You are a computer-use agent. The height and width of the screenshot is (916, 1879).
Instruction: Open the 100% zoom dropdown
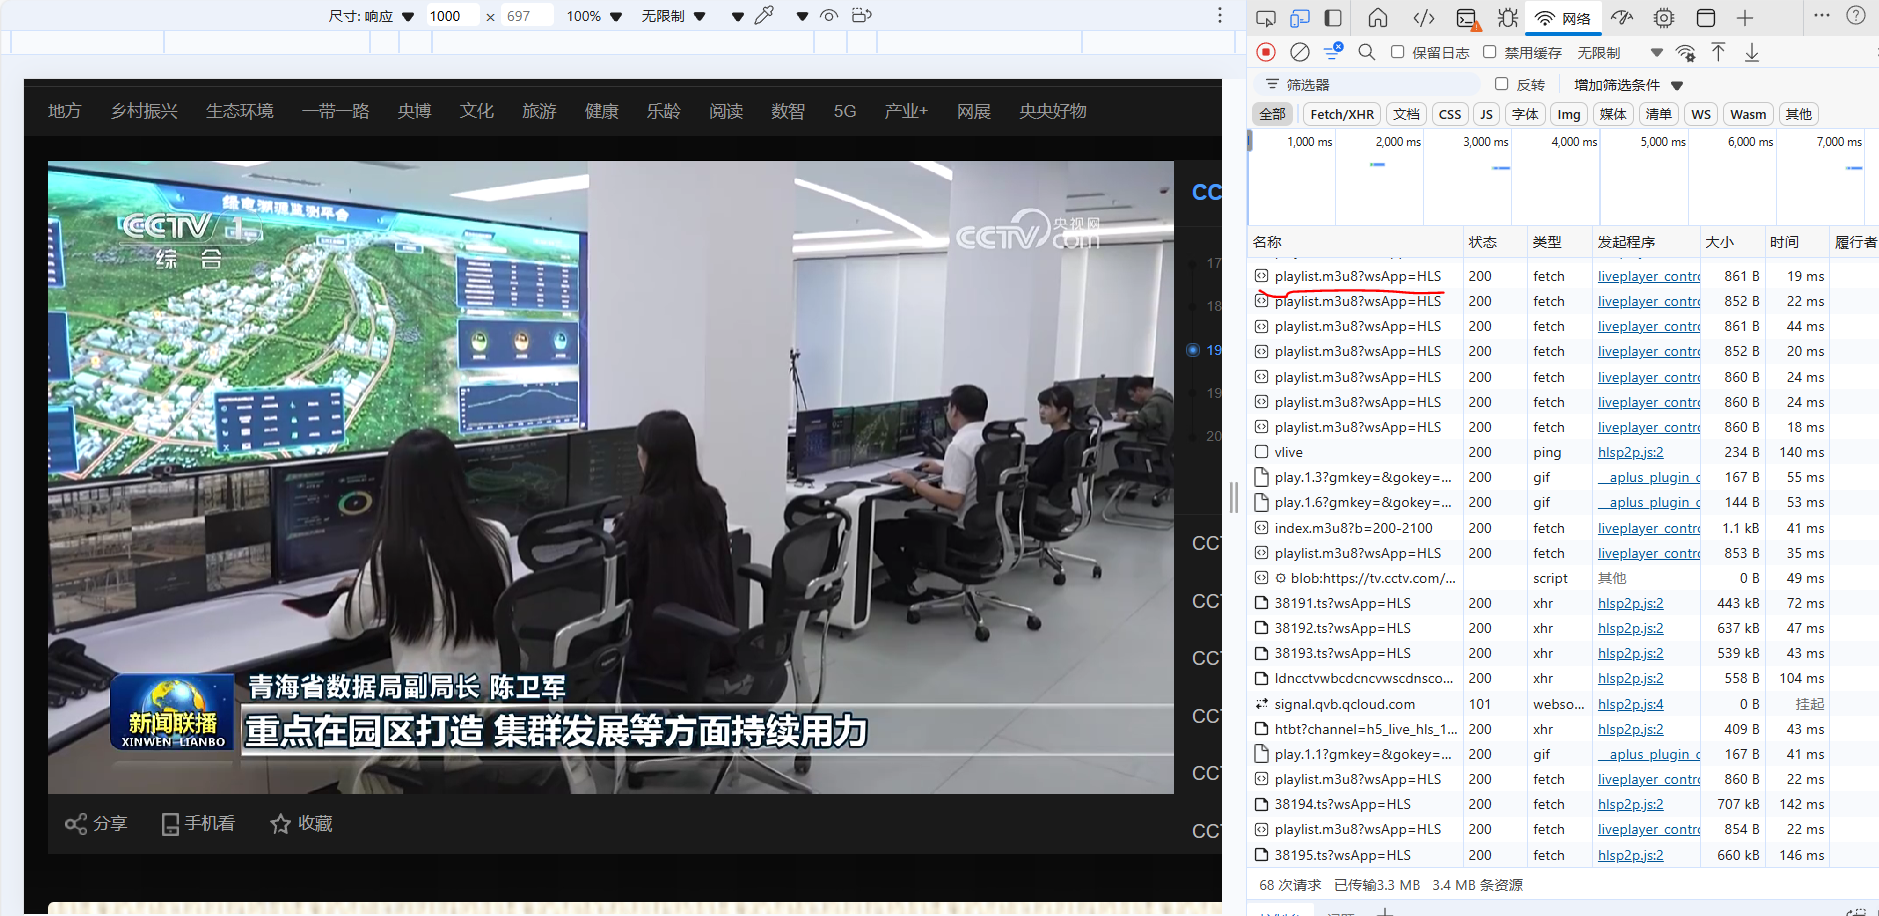click(x=593, y=16)
